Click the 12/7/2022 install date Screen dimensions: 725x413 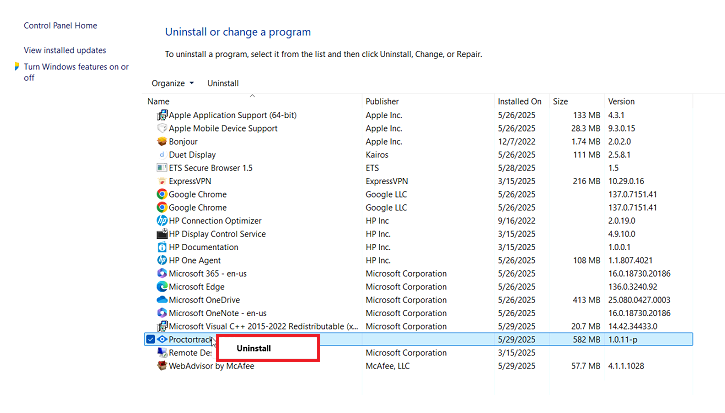coord(516,142)
